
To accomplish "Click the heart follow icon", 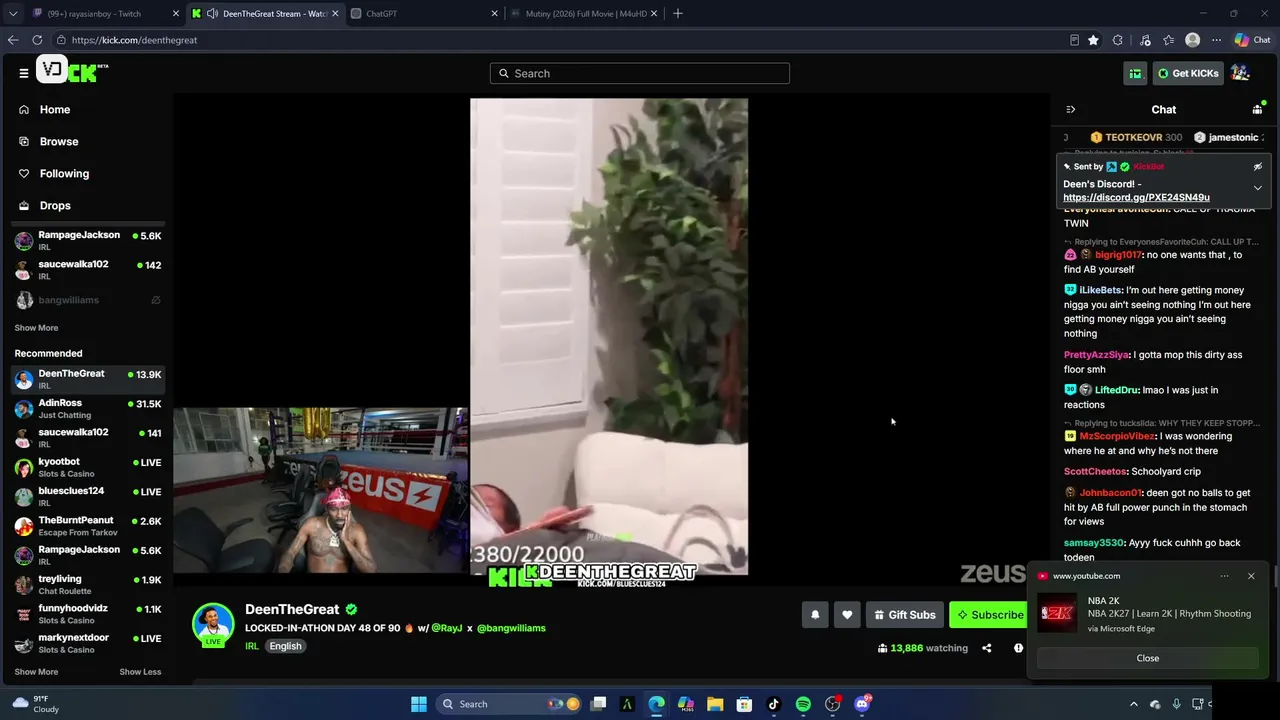I will click(847, 615).
